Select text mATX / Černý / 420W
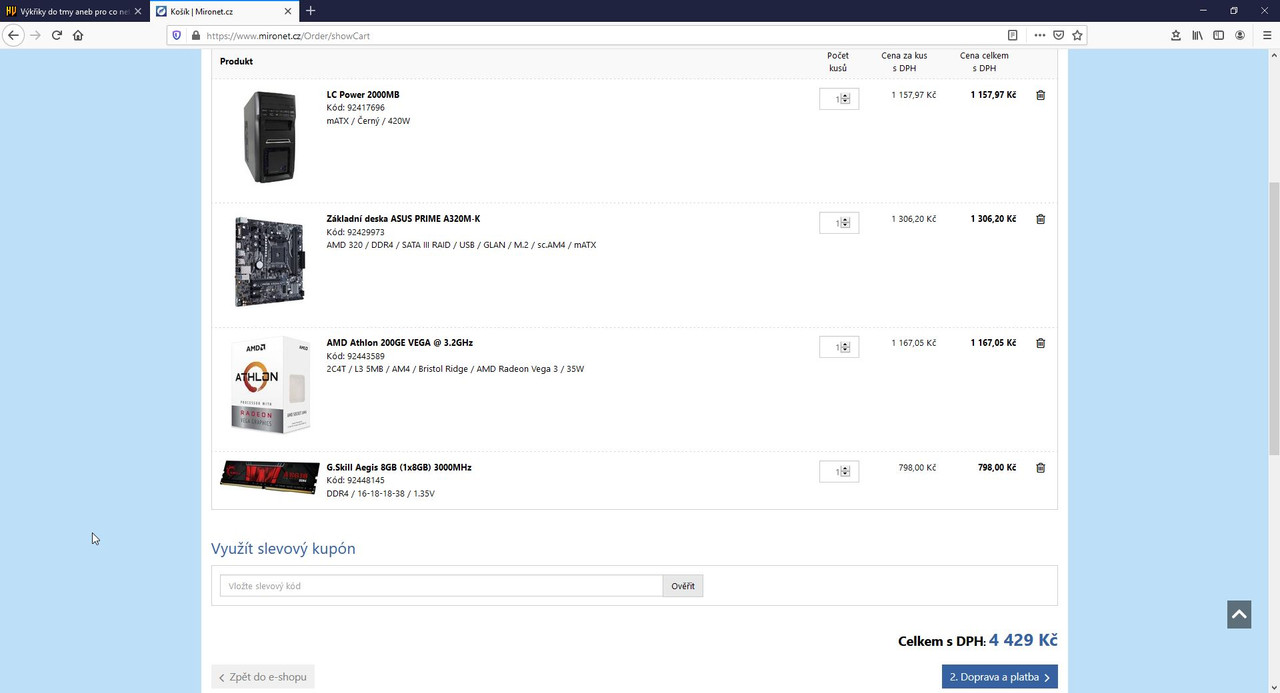1280x693 pixels. (368, 121)
